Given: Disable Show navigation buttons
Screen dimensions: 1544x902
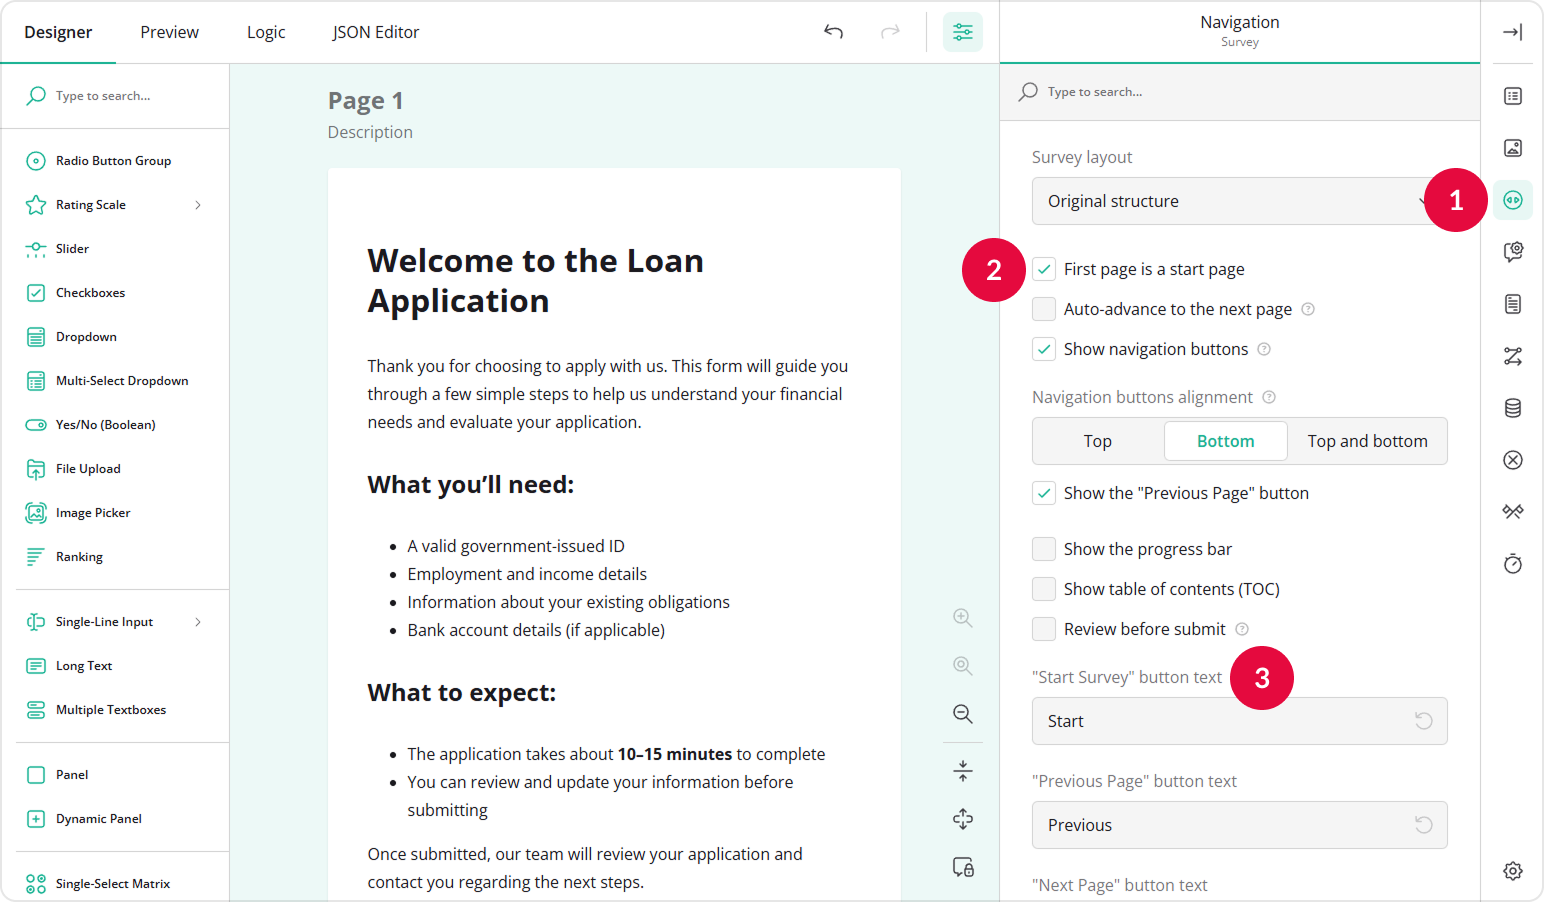Looking at the screenshot, I should point(1044,348).
